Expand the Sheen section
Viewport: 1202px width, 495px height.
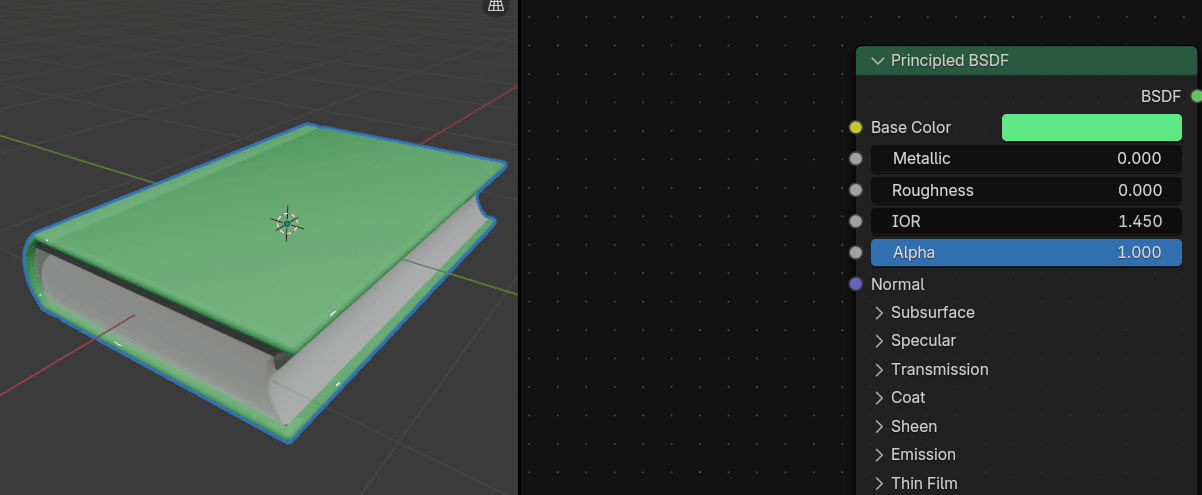pyautogui.click(x=880, y=427)
